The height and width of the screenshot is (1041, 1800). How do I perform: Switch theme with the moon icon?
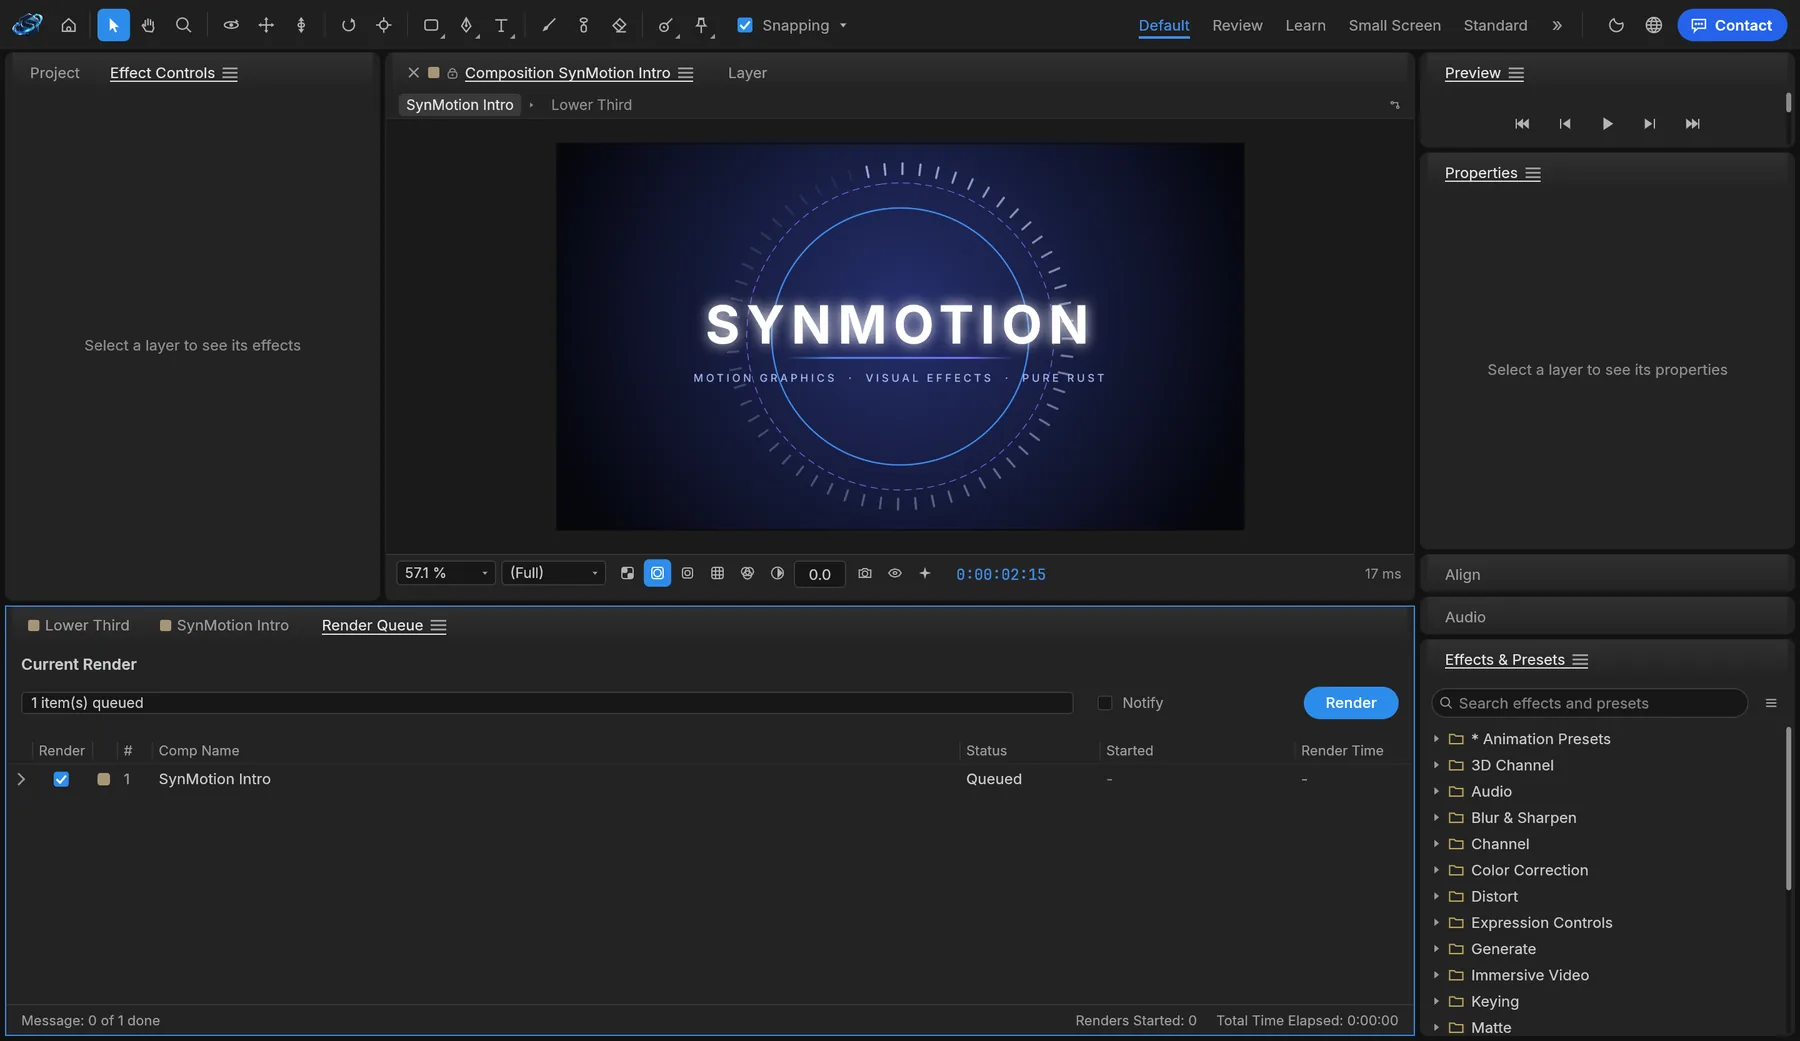pos(1616,25)
